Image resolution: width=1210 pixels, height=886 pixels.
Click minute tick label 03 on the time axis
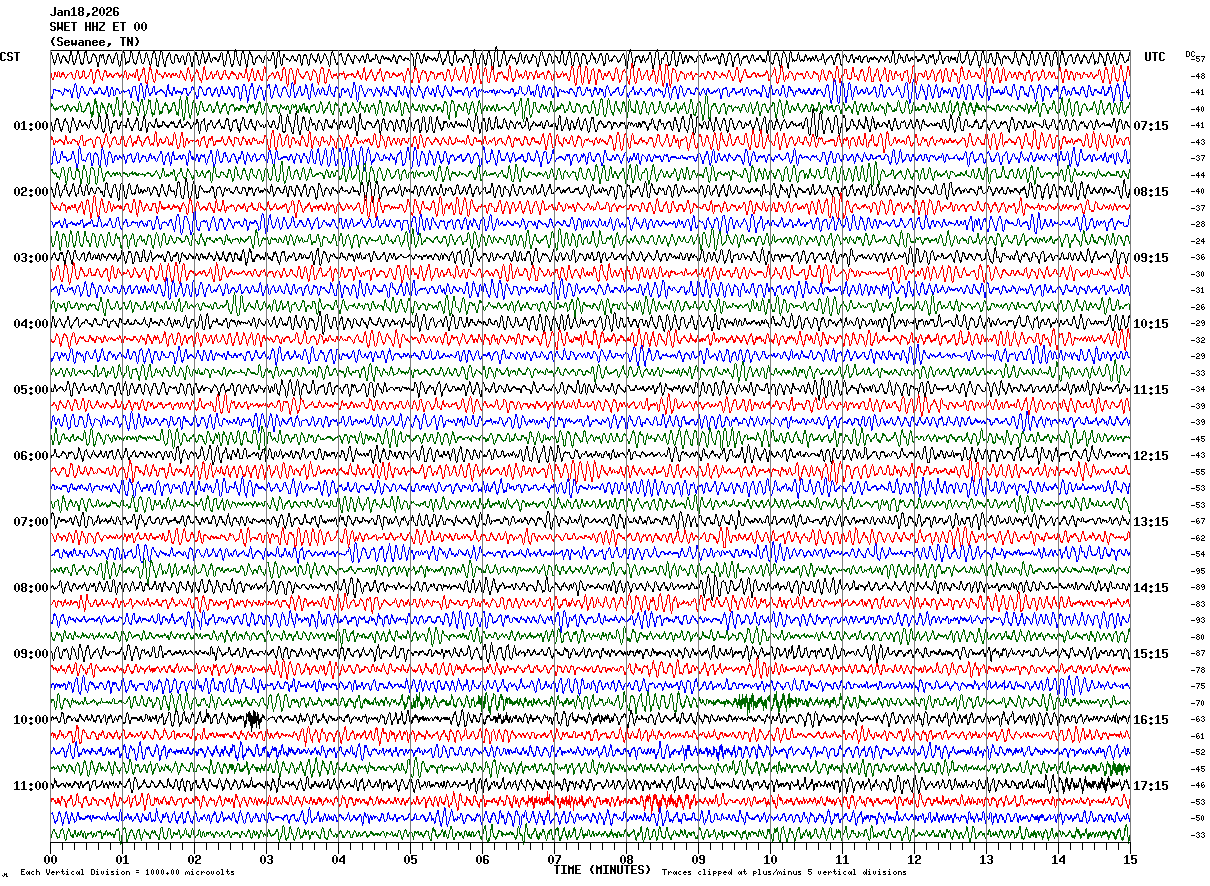click(x=266, y=859)
